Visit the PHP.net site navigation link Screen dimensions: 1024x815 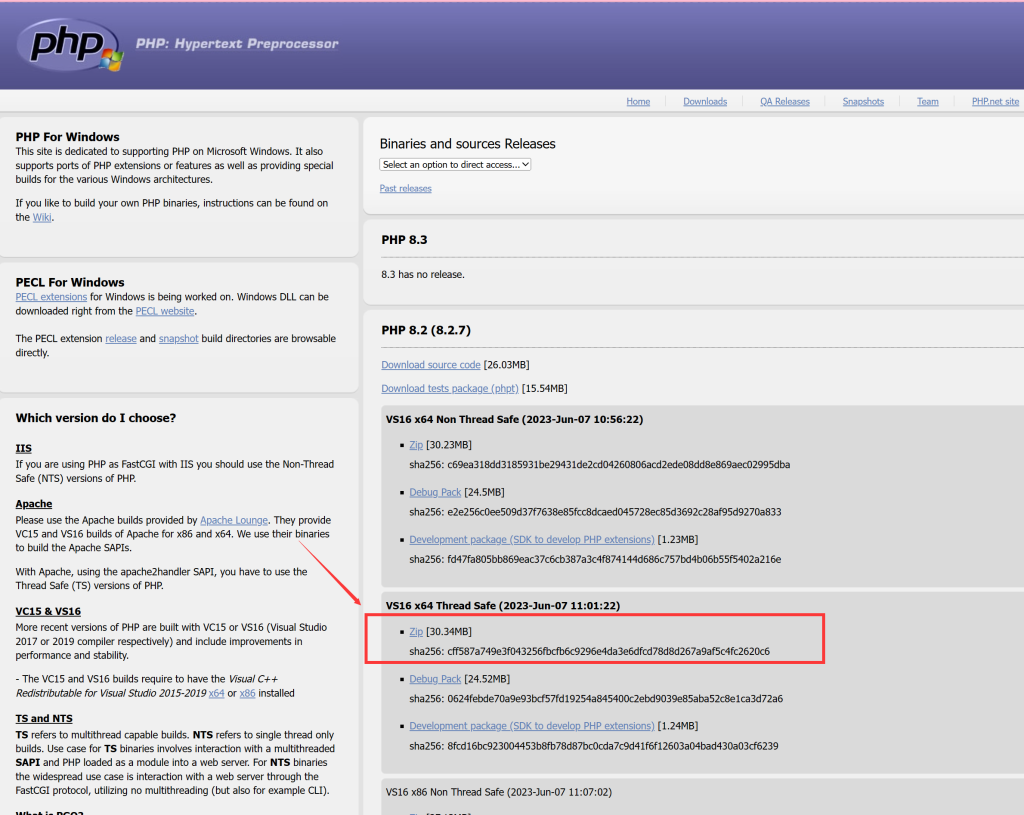(995, 101)
